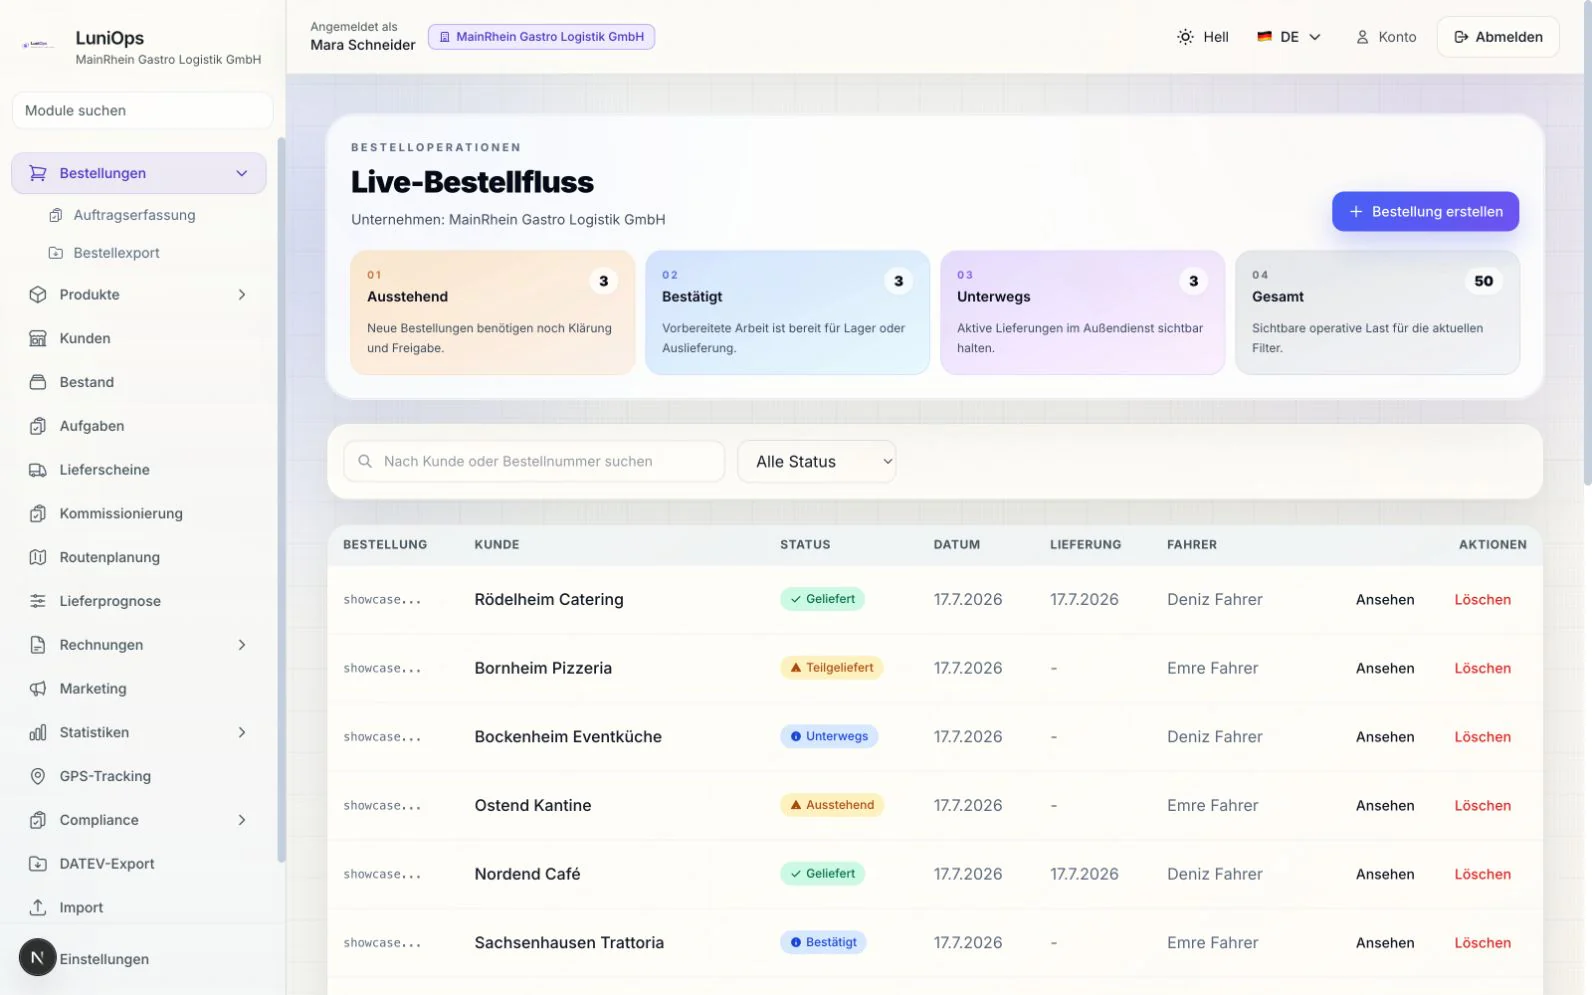Click the Ausstehend status summary card
The width and height of the screenshot is (1592, 995).
point(493,313)
